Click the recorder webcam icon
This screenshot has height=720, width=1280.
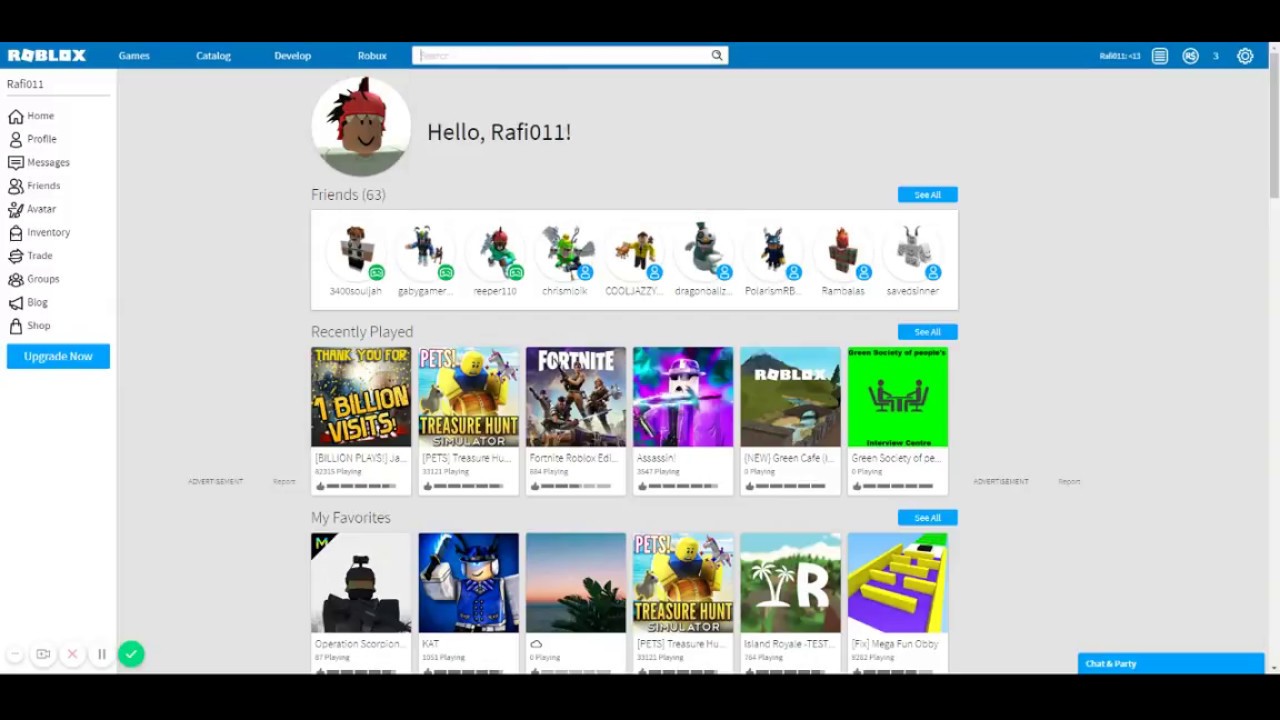43,655
